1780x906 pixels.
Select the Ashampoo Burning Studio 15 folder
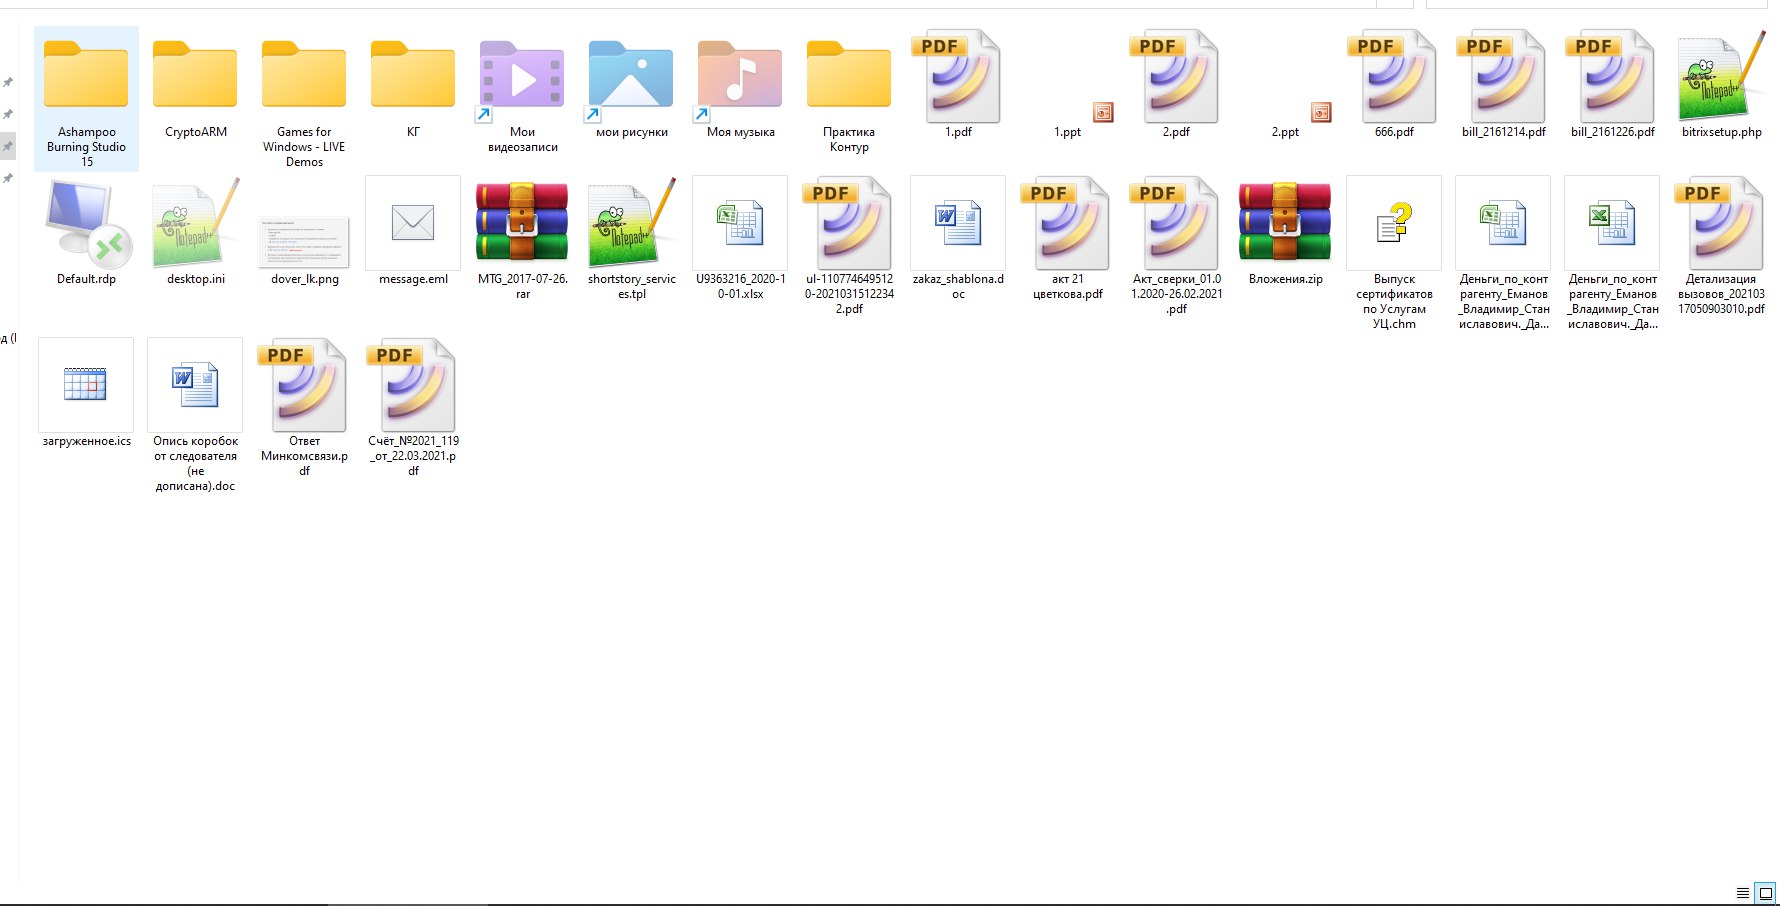point(86,99)
